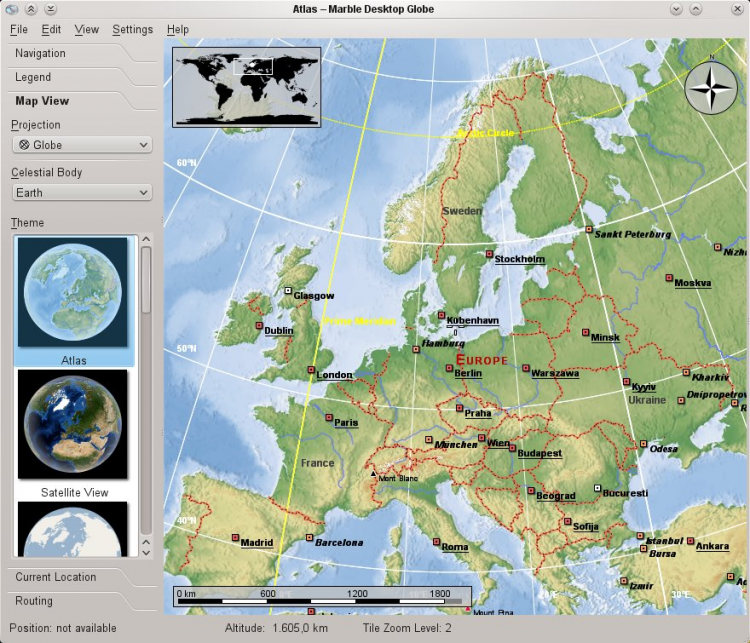Click the overview mini world map
Screen dimensions: 750x643
pyautogui.click(x=246, y=87)
